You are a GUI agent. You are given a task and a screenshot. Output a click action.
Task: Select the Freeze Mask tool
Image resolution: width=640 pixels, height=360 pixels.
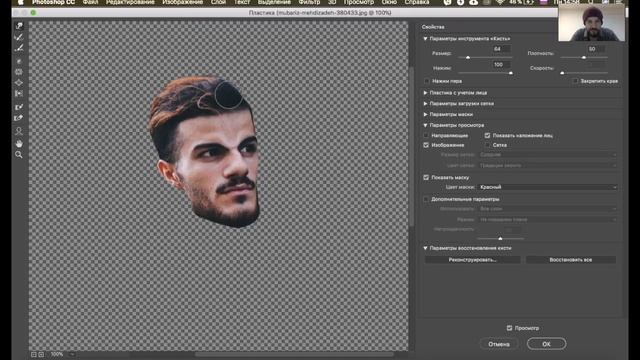pos(19,107)
